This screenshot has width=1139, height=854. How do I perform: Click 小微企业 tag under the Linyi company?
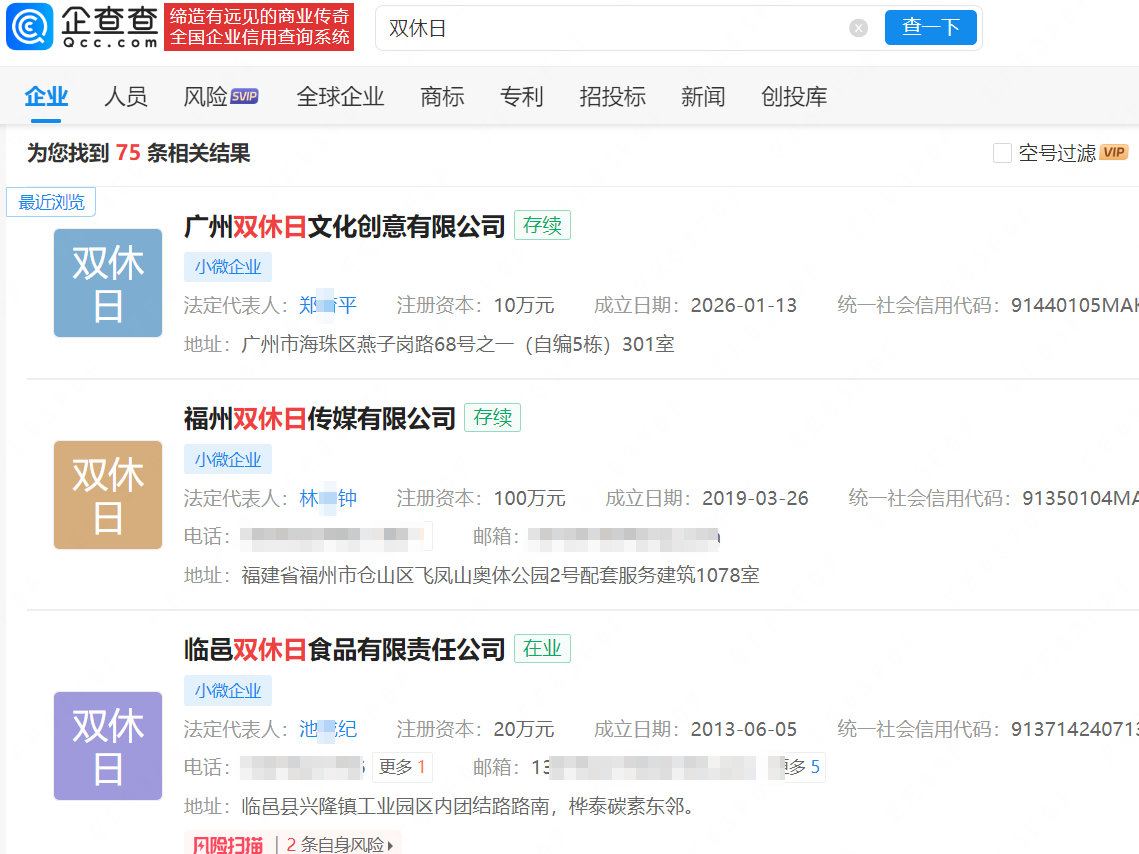(227, 690)
